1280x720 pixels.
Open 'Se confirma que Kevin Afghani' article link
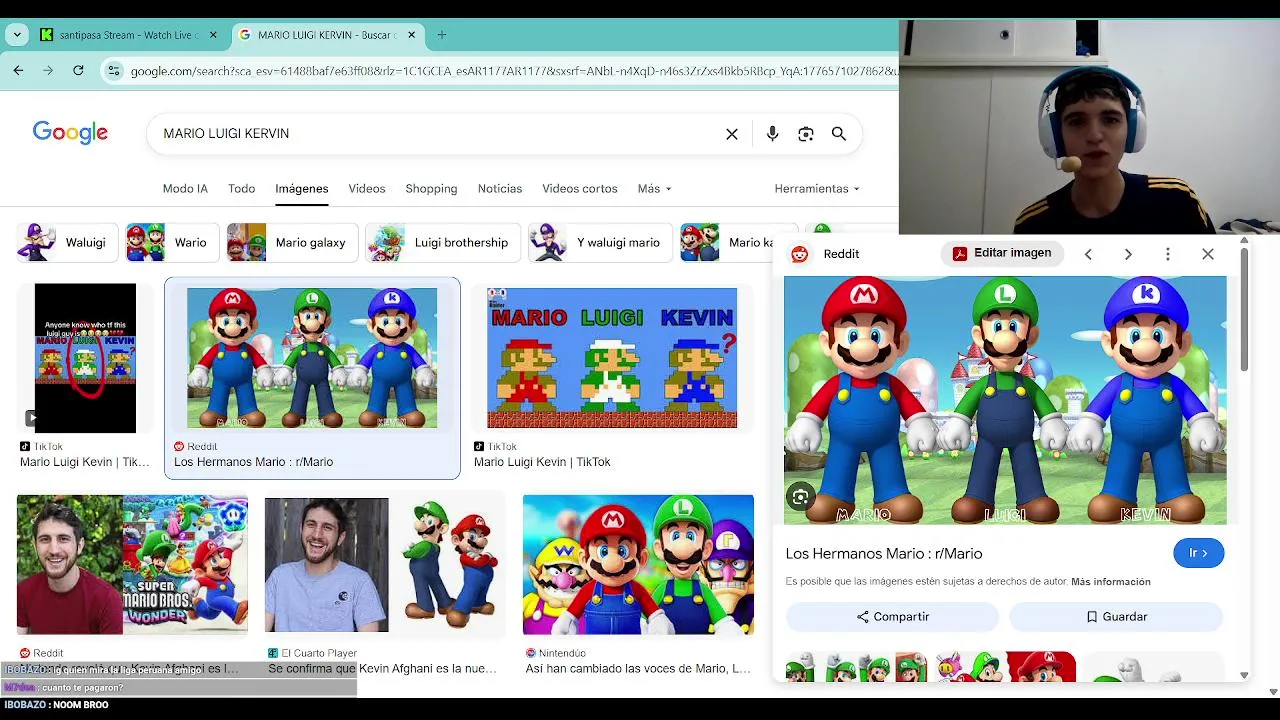[382, 668]
